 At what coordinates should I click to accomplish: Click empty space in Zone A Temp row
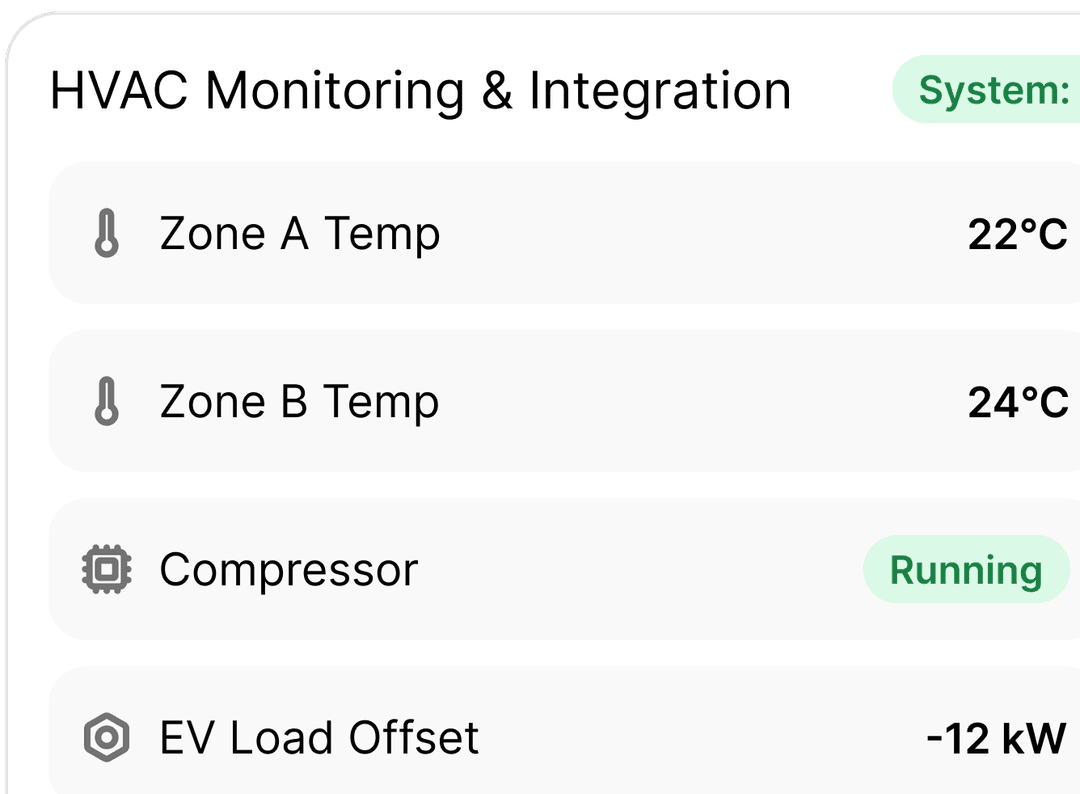pyautogui.click(x=689, y=233)
